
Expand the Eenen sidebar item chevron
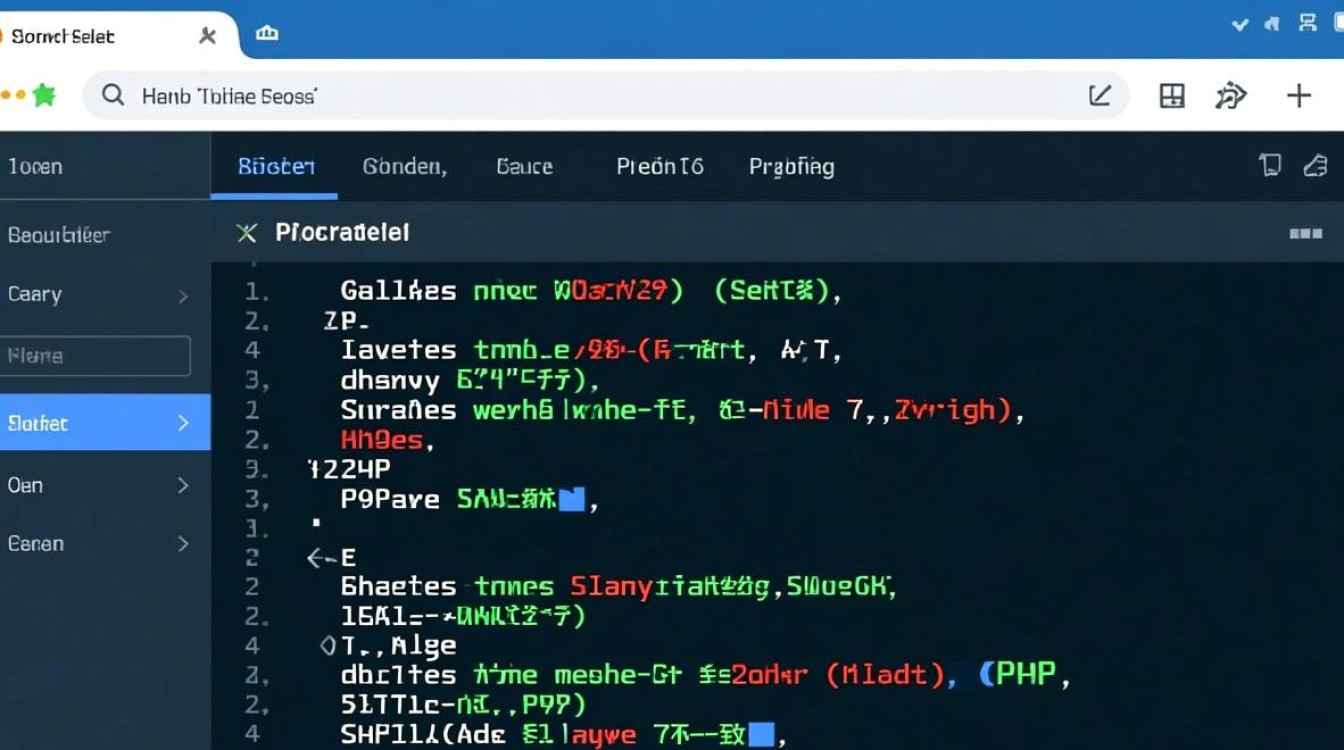coord(183,544)
